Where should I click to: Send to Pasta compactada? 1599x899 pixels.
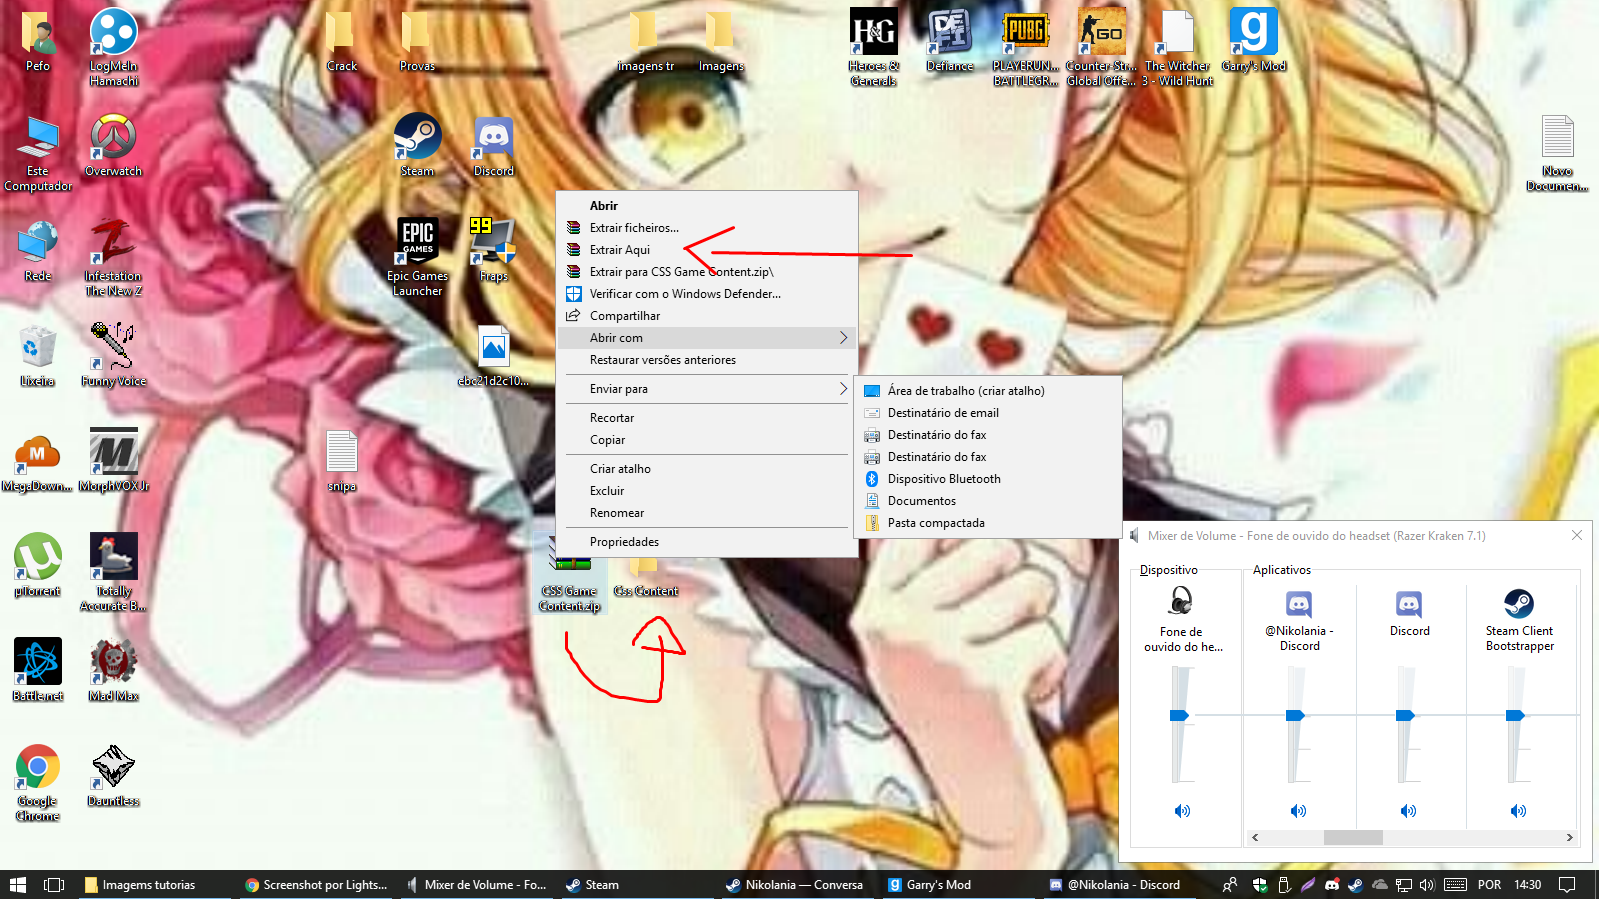pyautogui.click(x=987, y=523)
